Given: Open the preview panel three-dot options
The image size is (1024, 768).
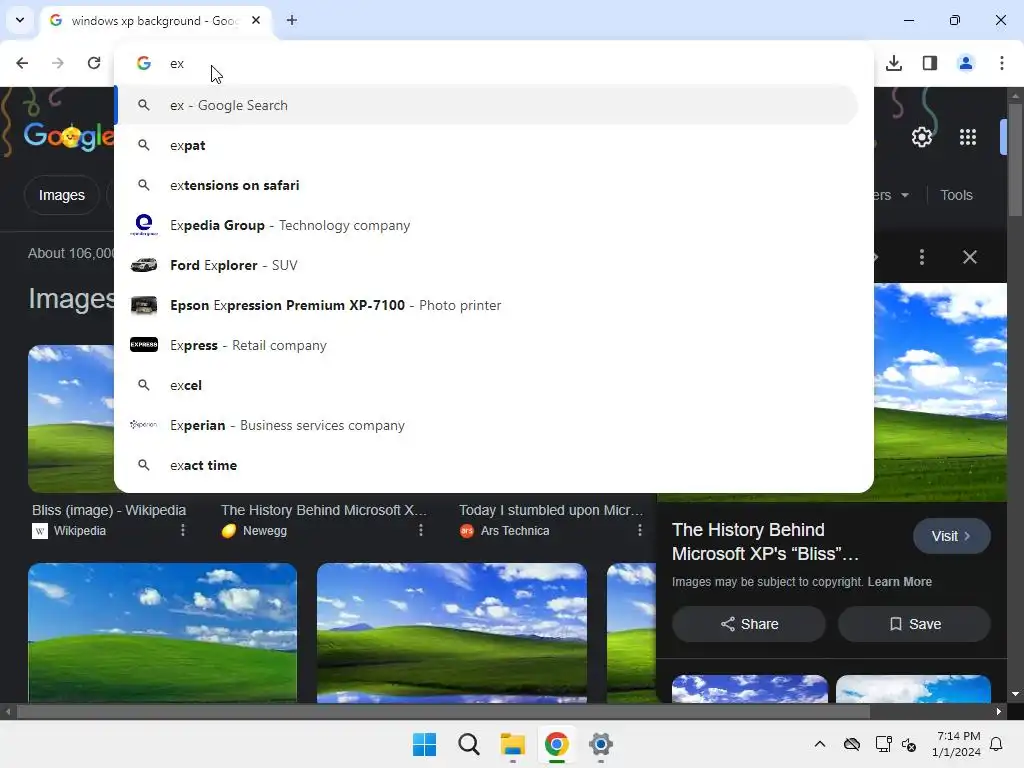Looking at the screenshot, I should (921, 257).
